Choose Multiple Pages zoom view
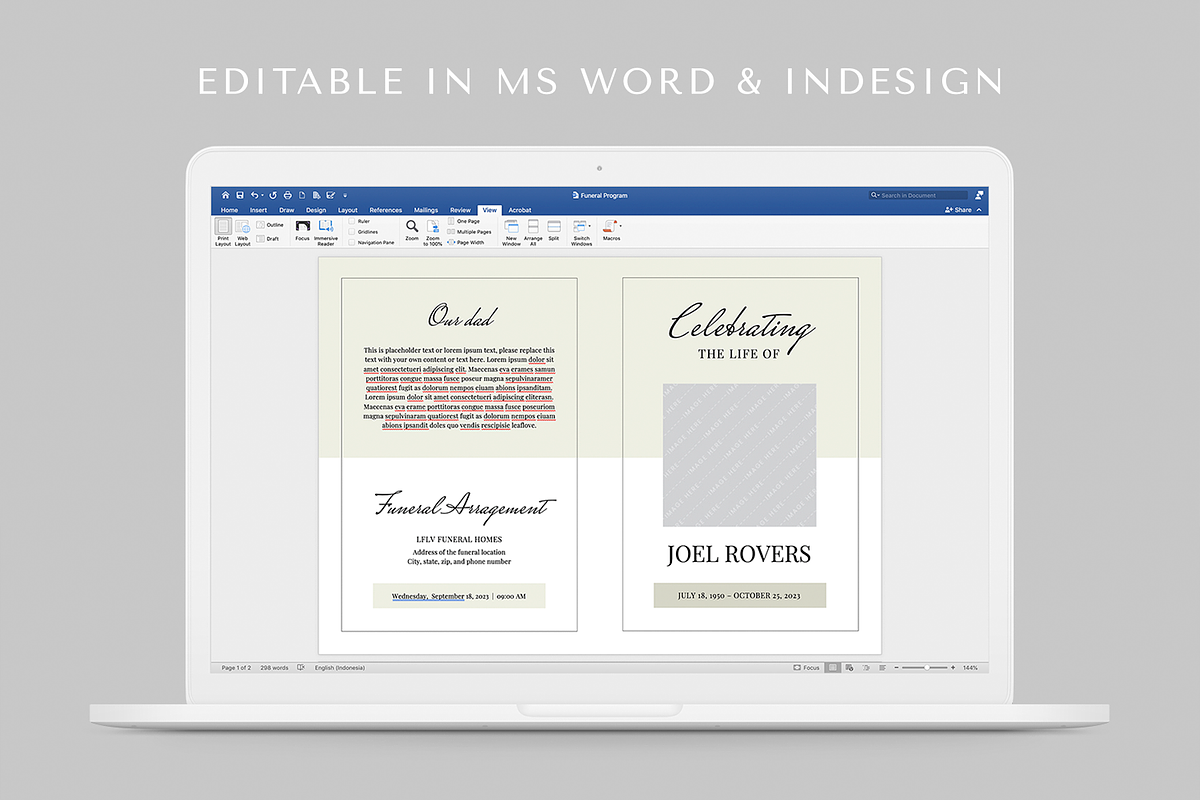 469,231
